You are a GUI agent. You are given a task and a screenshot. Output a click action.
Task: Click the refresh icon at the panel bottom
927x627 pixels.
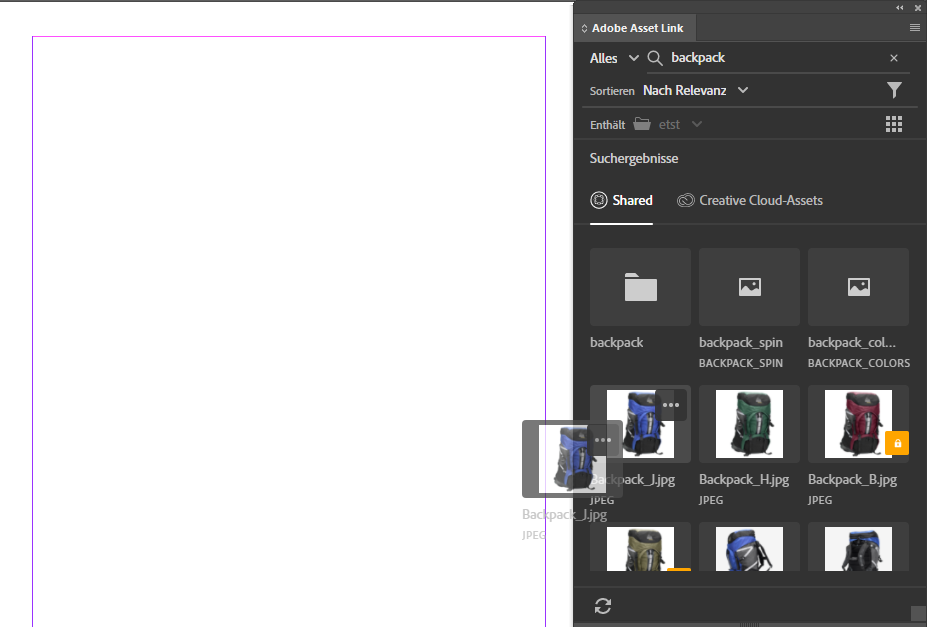pos(603,606)
